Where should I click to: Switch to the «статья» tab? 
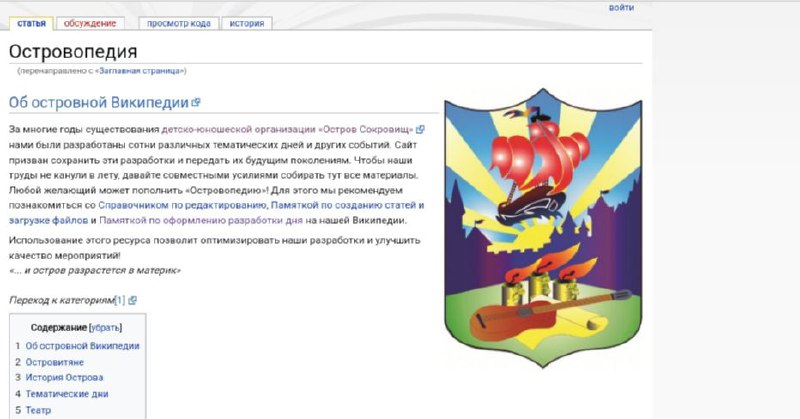(31, 22)
